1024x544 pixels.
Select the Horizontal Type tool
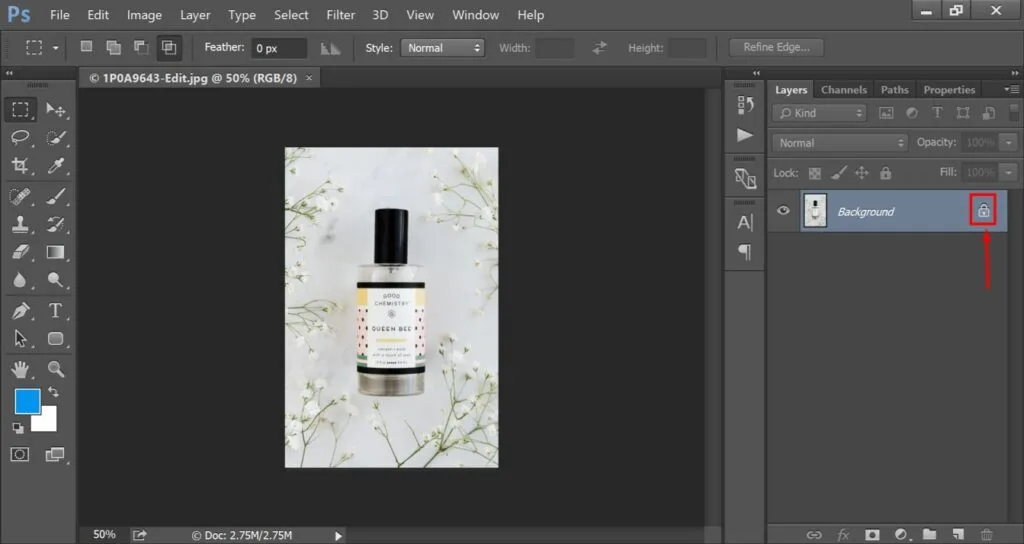point(56,311)
